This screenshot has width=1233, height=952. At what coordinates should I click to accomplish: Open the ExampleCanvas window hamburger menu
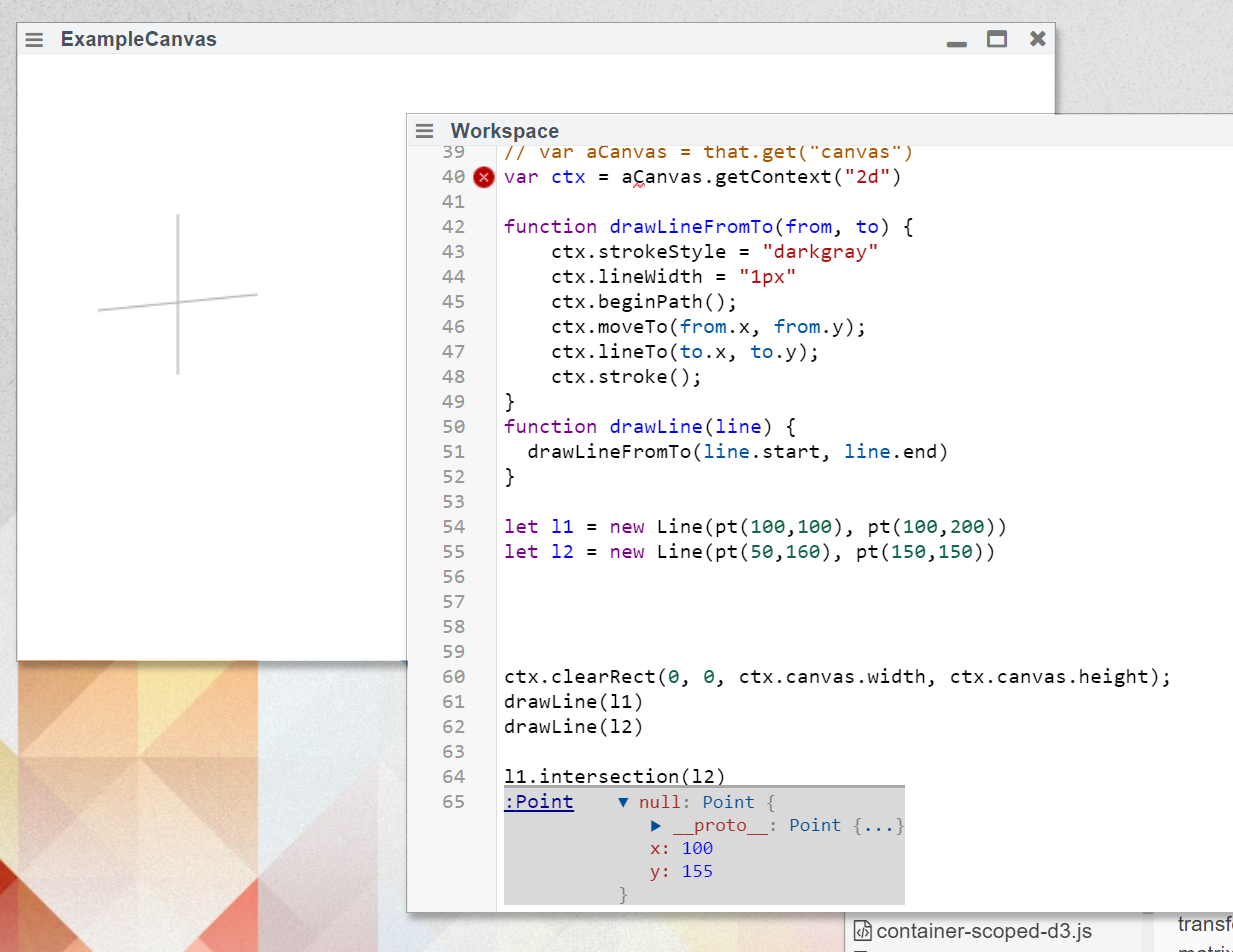(x=34, y=40)
